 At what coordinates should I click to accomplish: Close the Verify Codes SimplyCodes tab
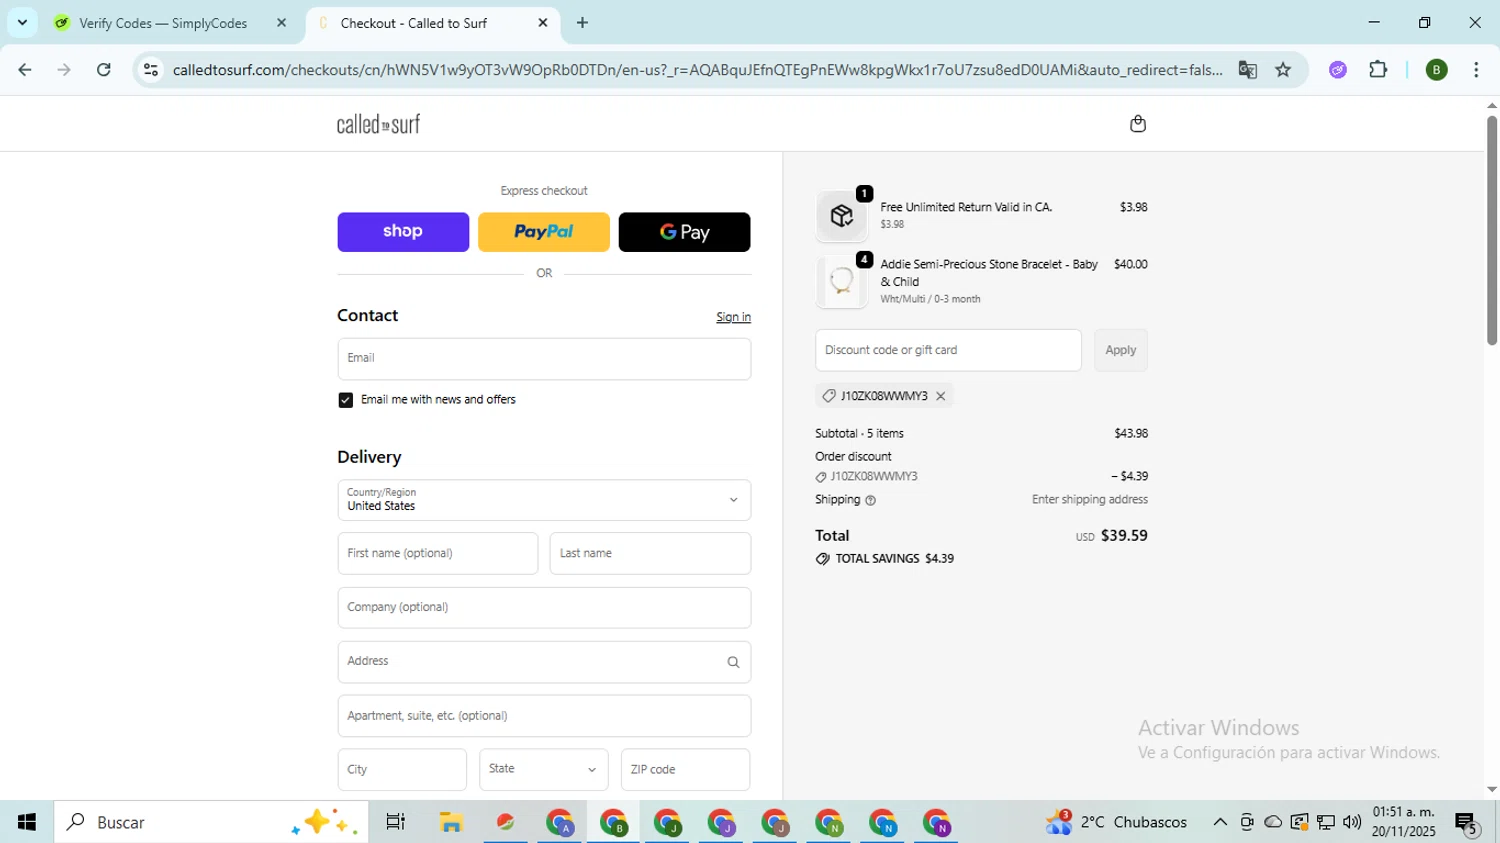281,23
